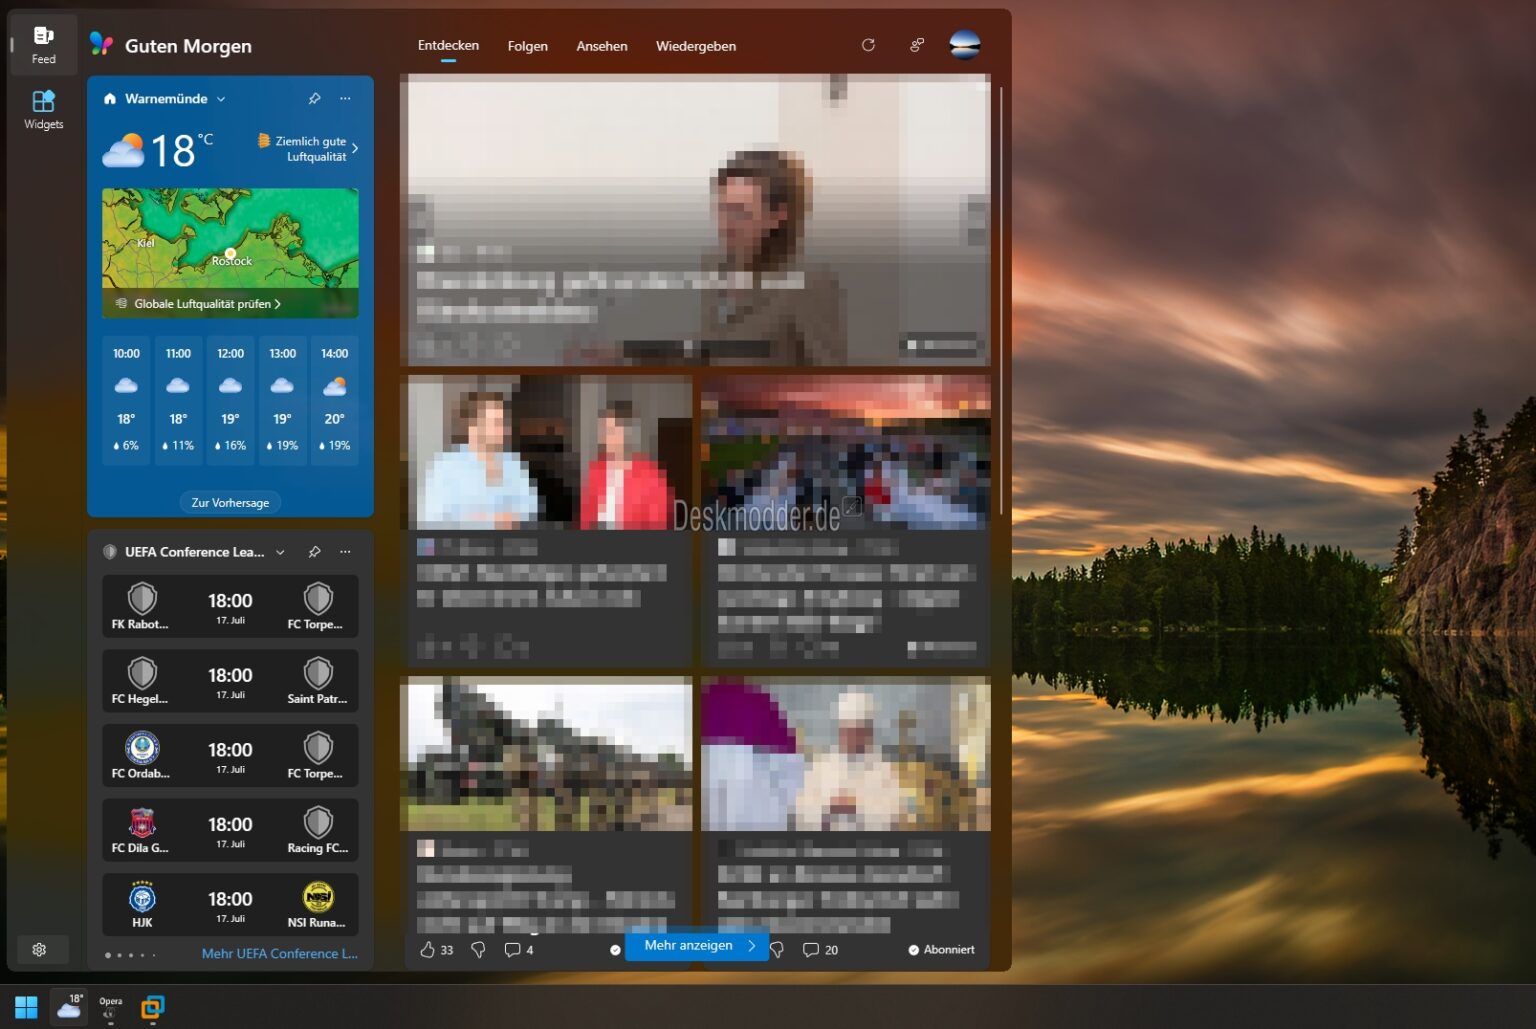1536x1029 pixels.
Task: Open feed personalization via the person icon
Action: tap(916, 45)
